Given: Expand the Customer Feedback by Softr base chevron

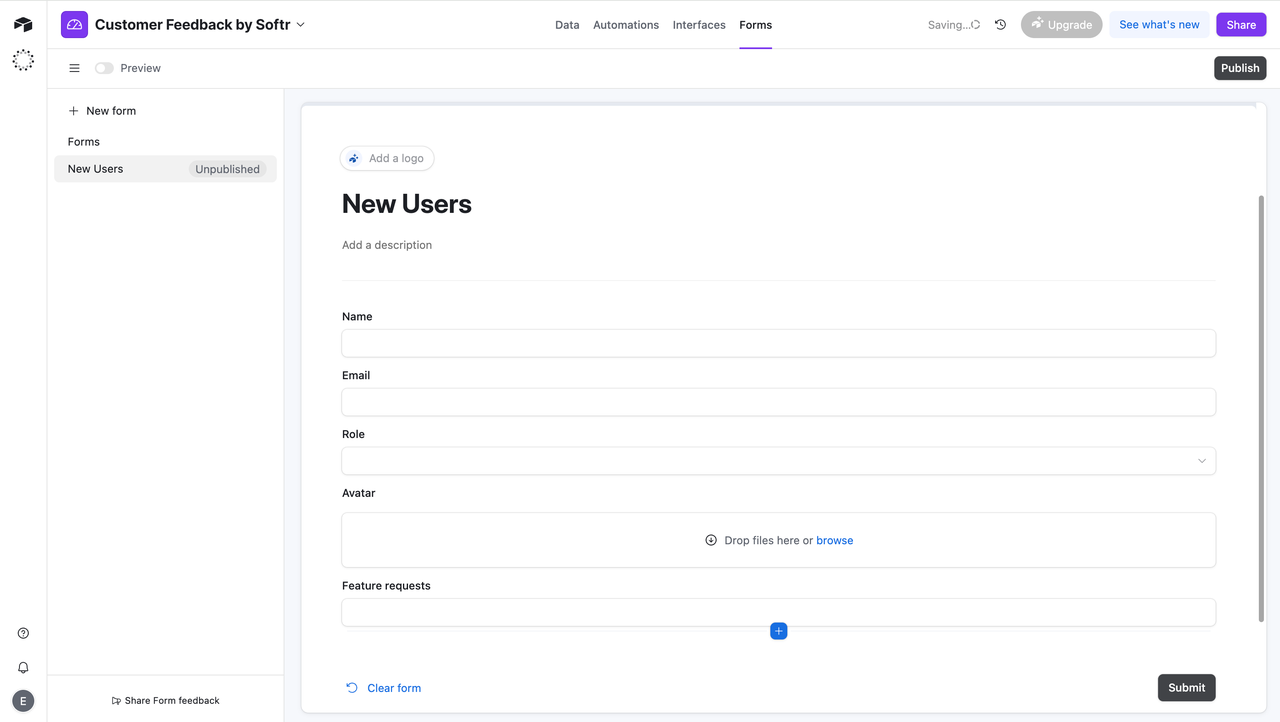Looking at the screenshot, I should click(298, 24).
